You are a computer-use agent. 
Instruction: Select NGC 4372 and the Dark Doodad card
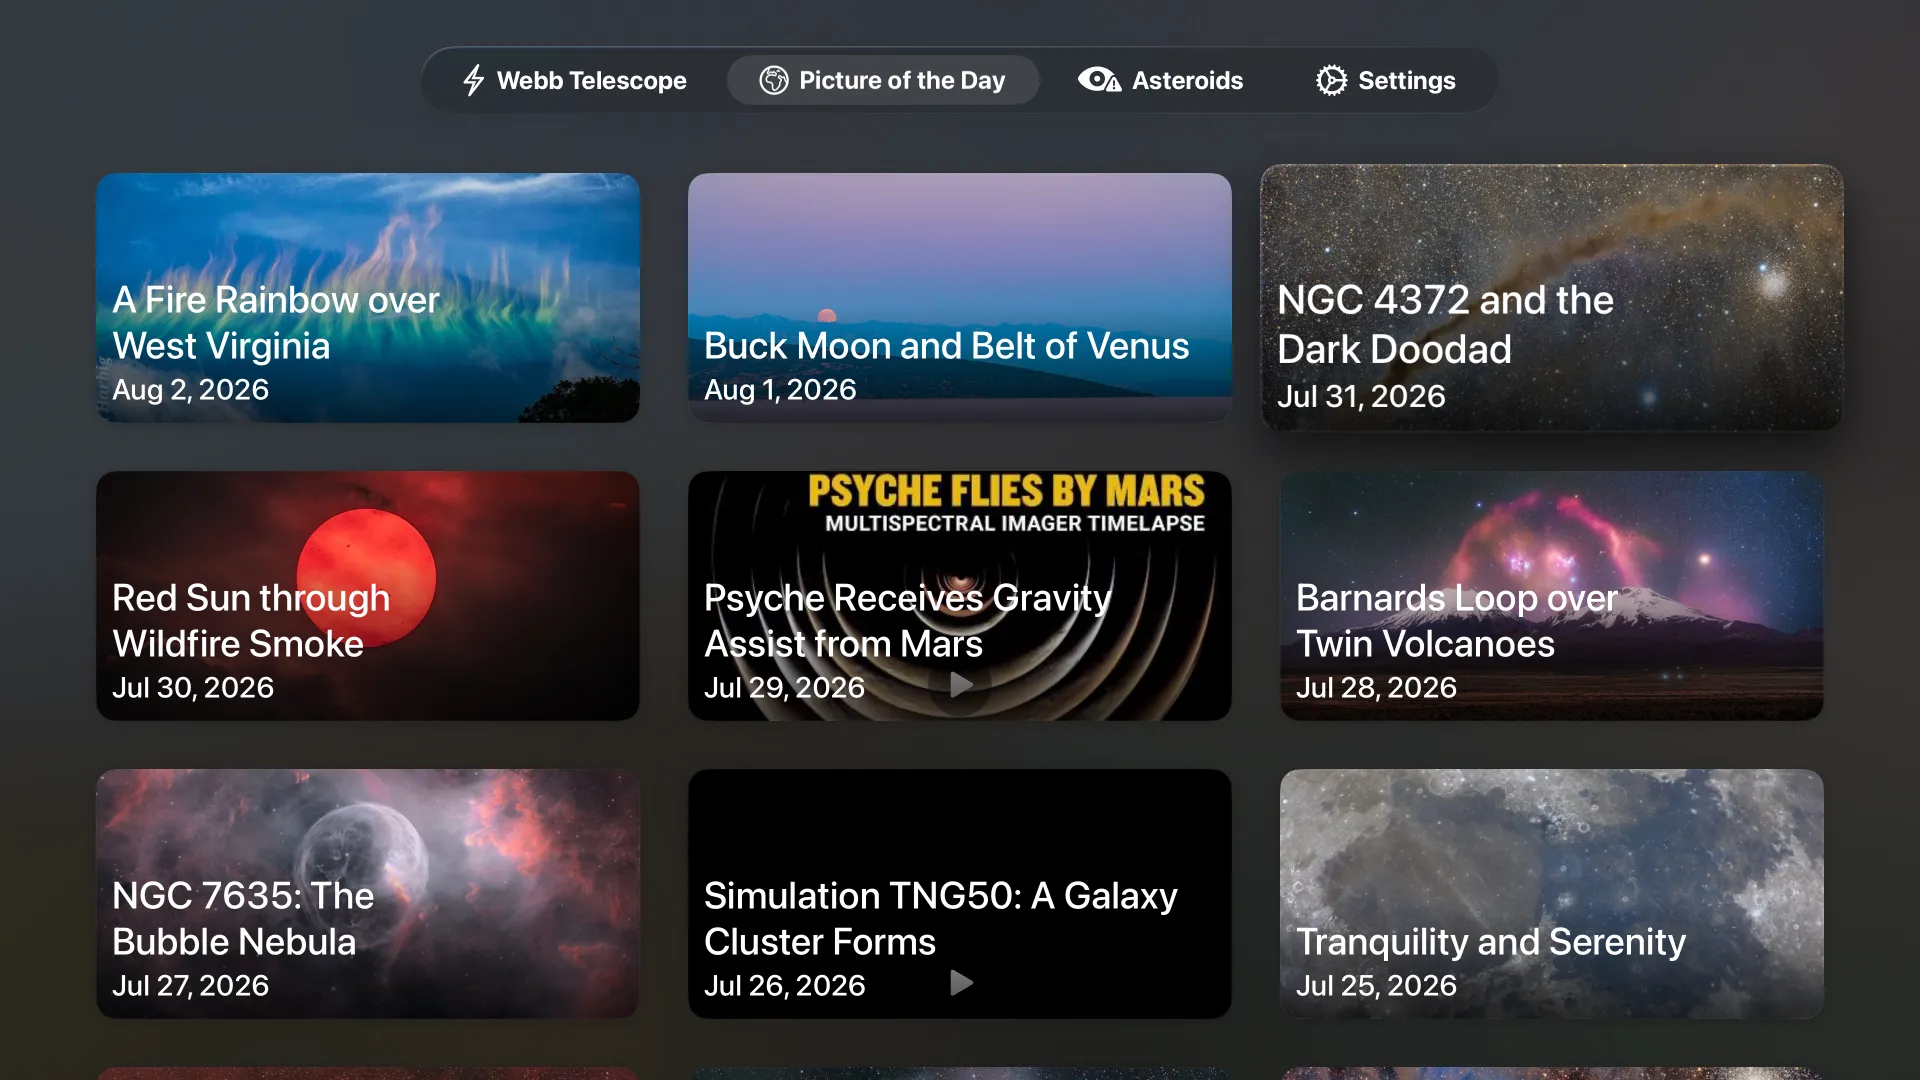[1552, 298]
